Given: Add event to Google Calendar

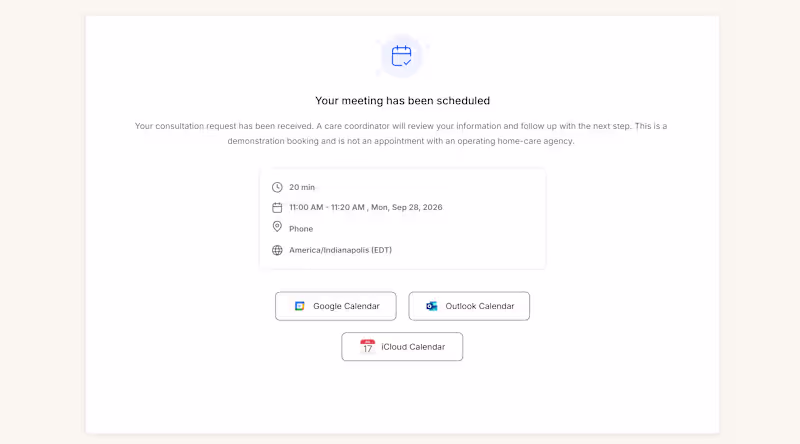Looking at the screenshot, I should 336,306.
